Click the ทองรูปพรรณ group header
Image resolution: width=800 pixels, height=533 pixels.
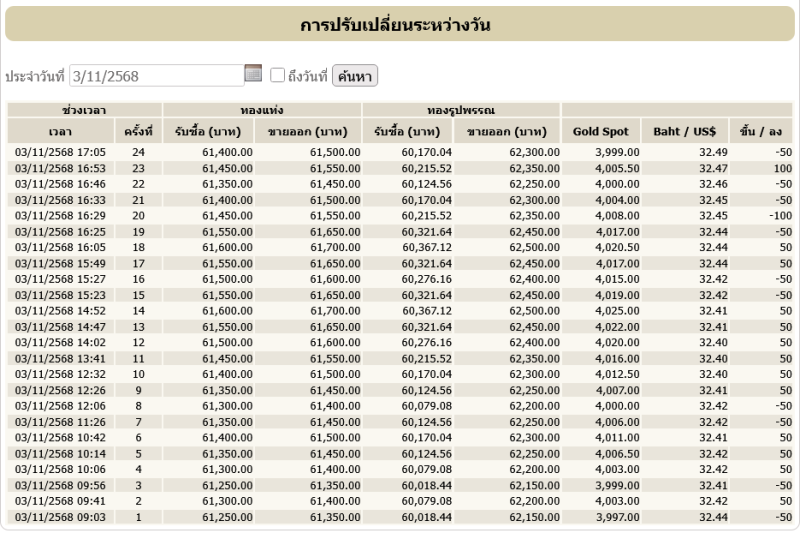click(x=462, y=109)
